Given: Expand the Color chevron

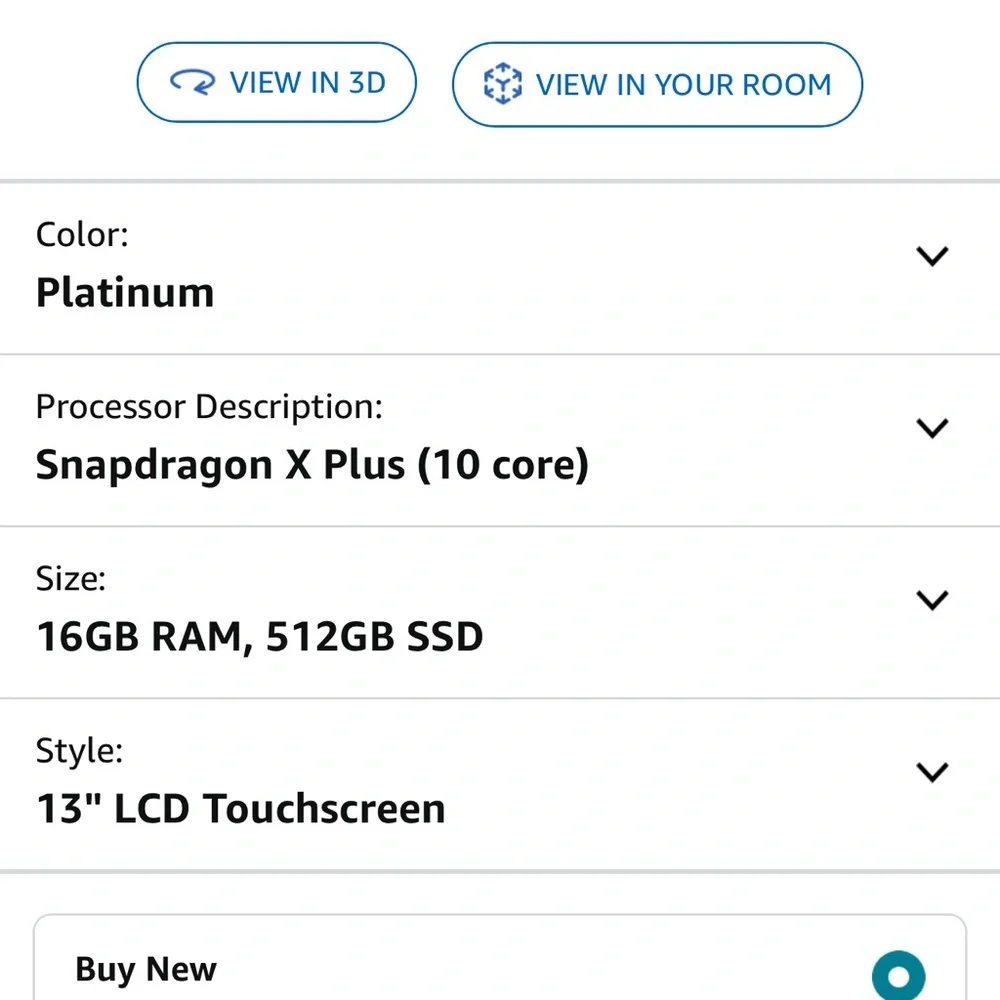Looking at the screenshot, I should tap(932, 256).
